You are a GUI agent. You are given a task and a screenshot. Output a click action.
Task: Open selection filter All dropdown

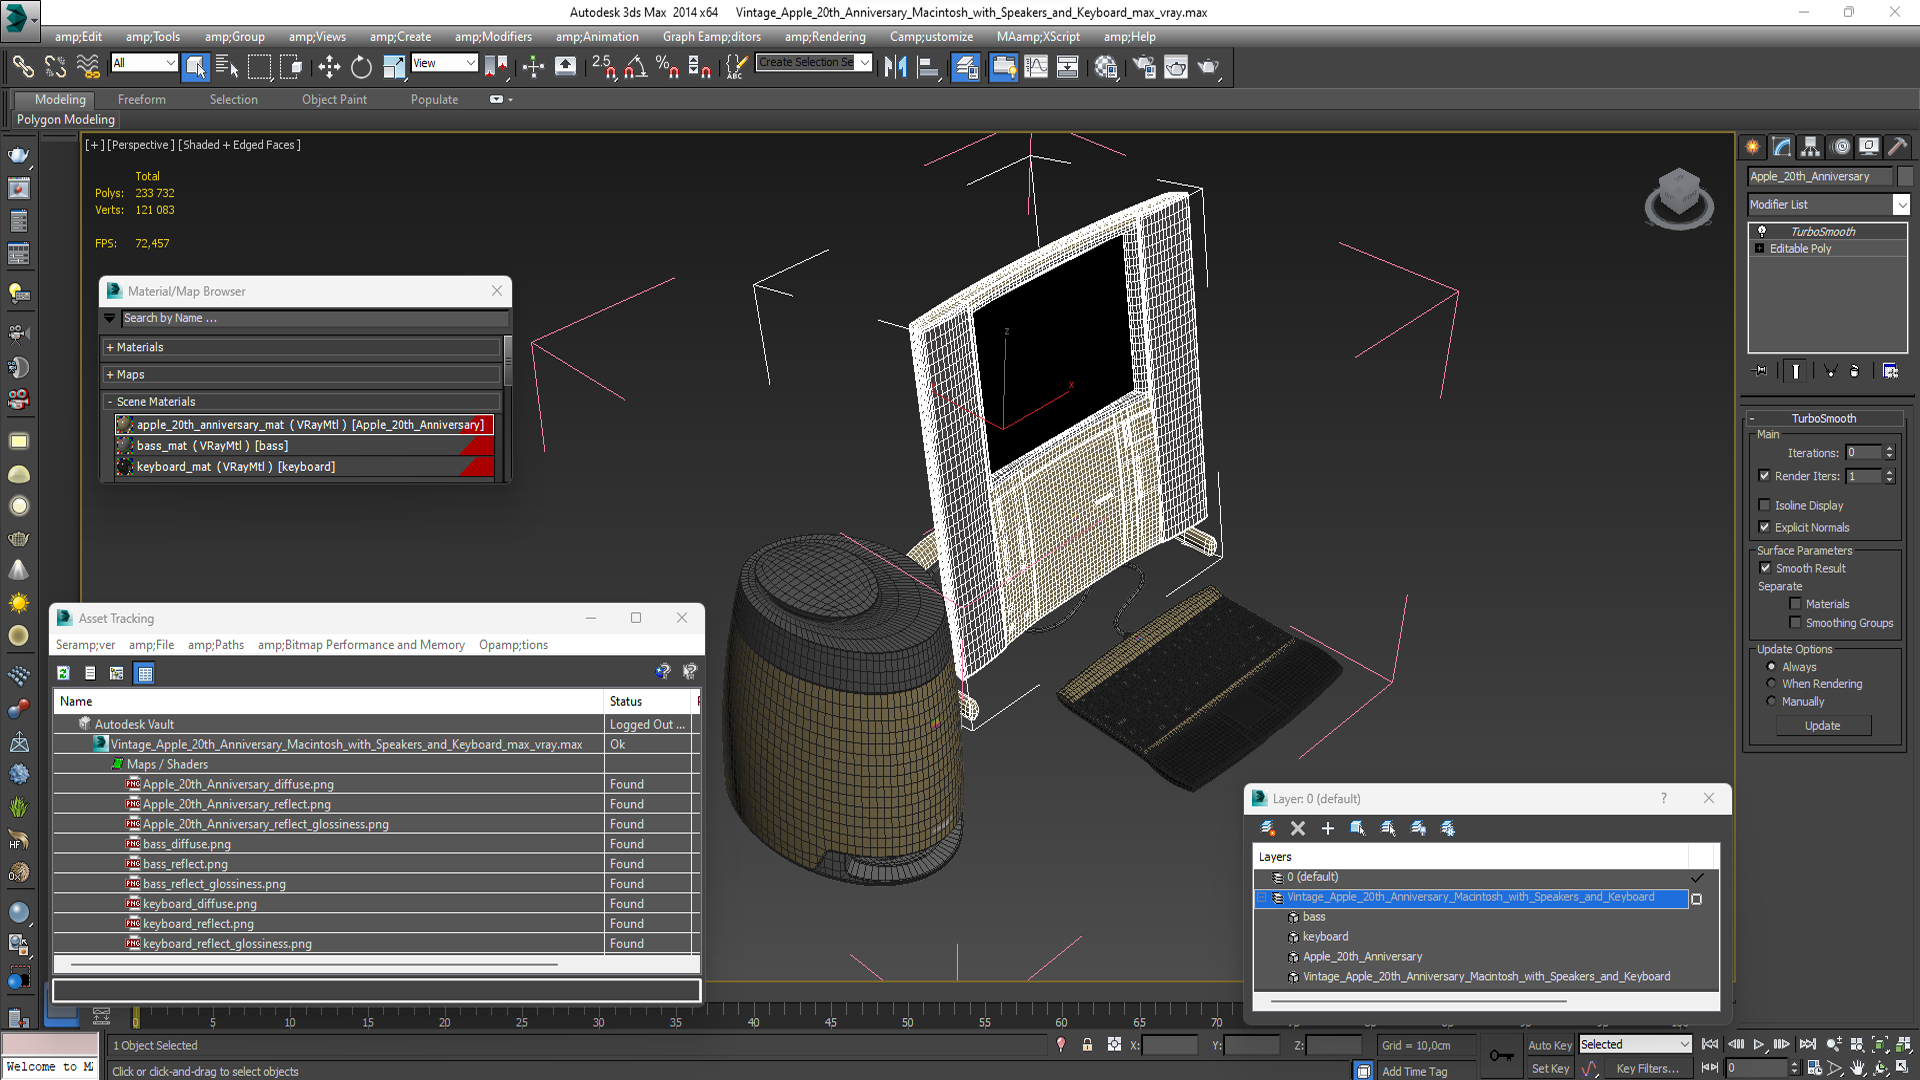pyautogui.click(x=170, y=63)
